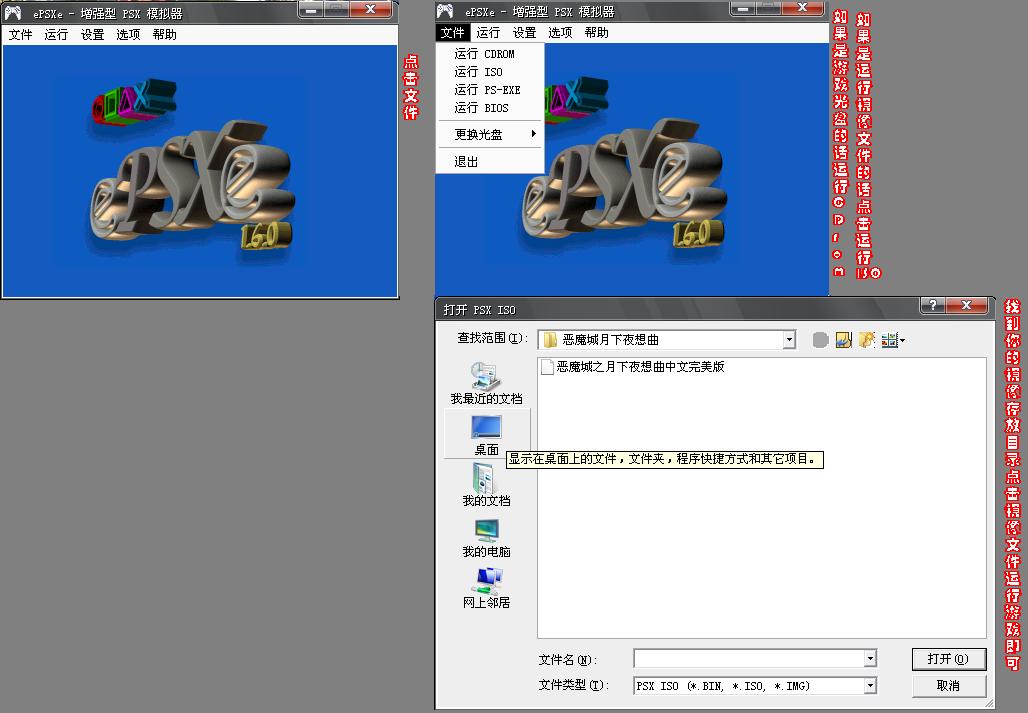Click the 取消 button
Image resolution: width=1028 pixels, height=713 pixels.
(x=948, y=685)
